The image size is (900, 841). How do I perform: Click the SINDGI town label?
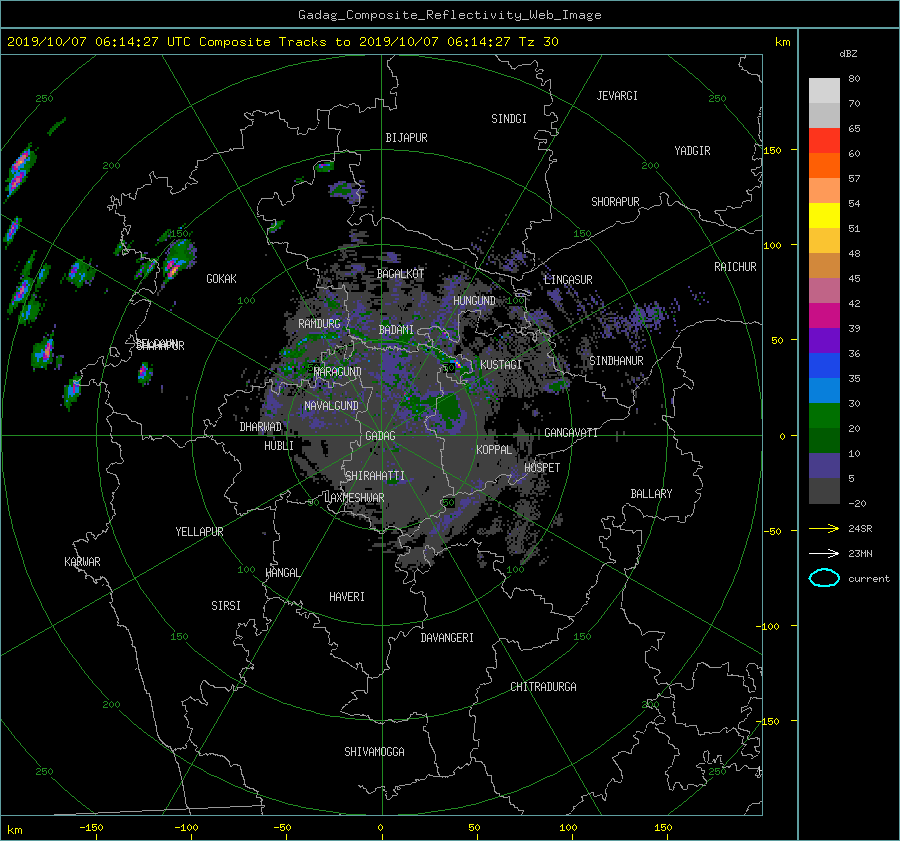[x=509, y=119]
